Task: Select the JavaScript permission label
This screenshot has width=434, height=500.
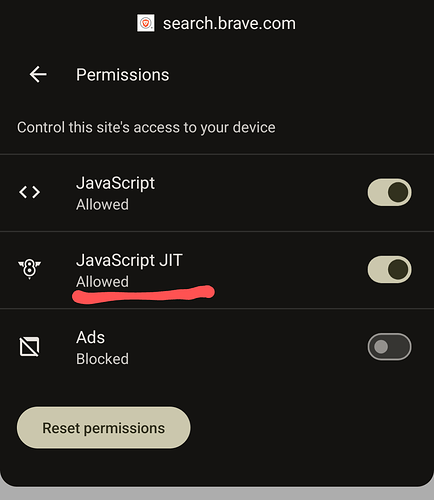Action: [115, 183]
